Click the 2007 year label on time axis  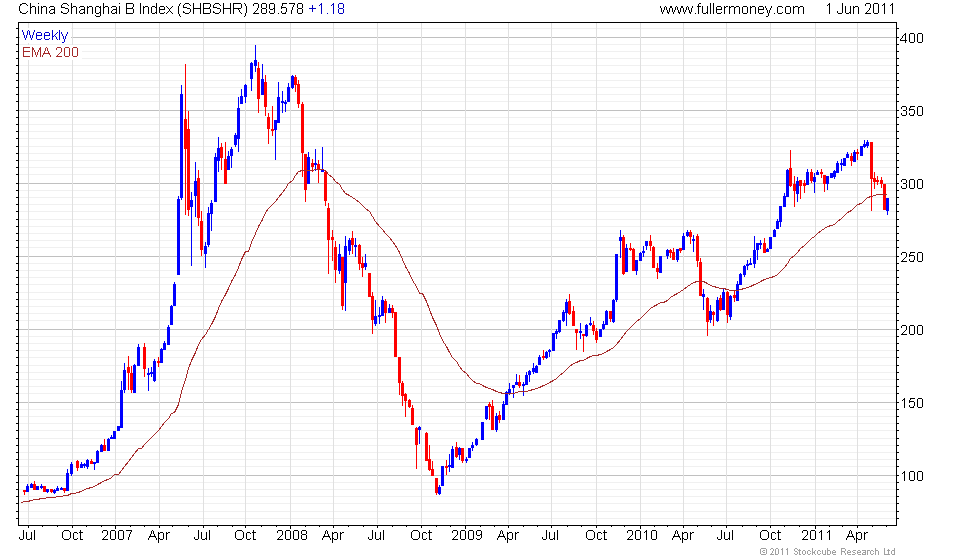(117, 536)
